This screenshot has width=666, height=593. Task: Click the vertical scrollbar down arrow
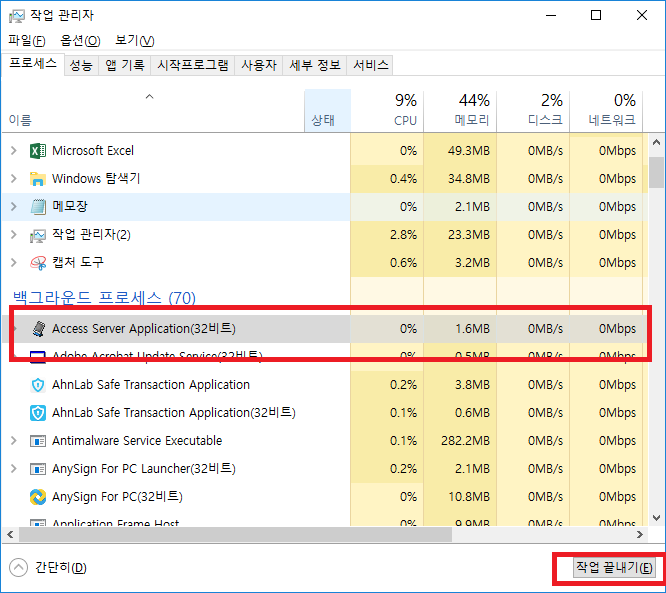pyautogui.click(x=657, y=518)
